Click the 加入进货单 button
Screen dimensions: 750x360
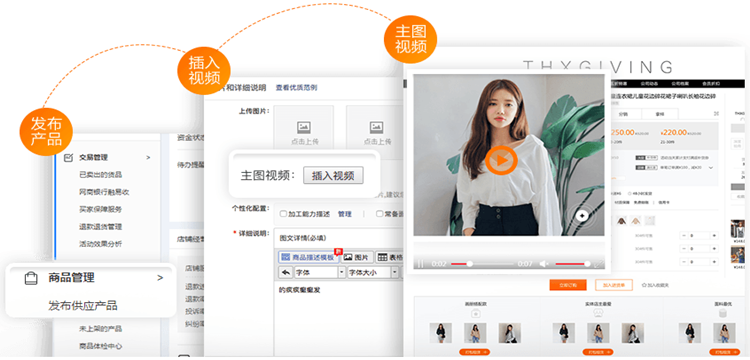pyautogui.click(x=614, y=285)
